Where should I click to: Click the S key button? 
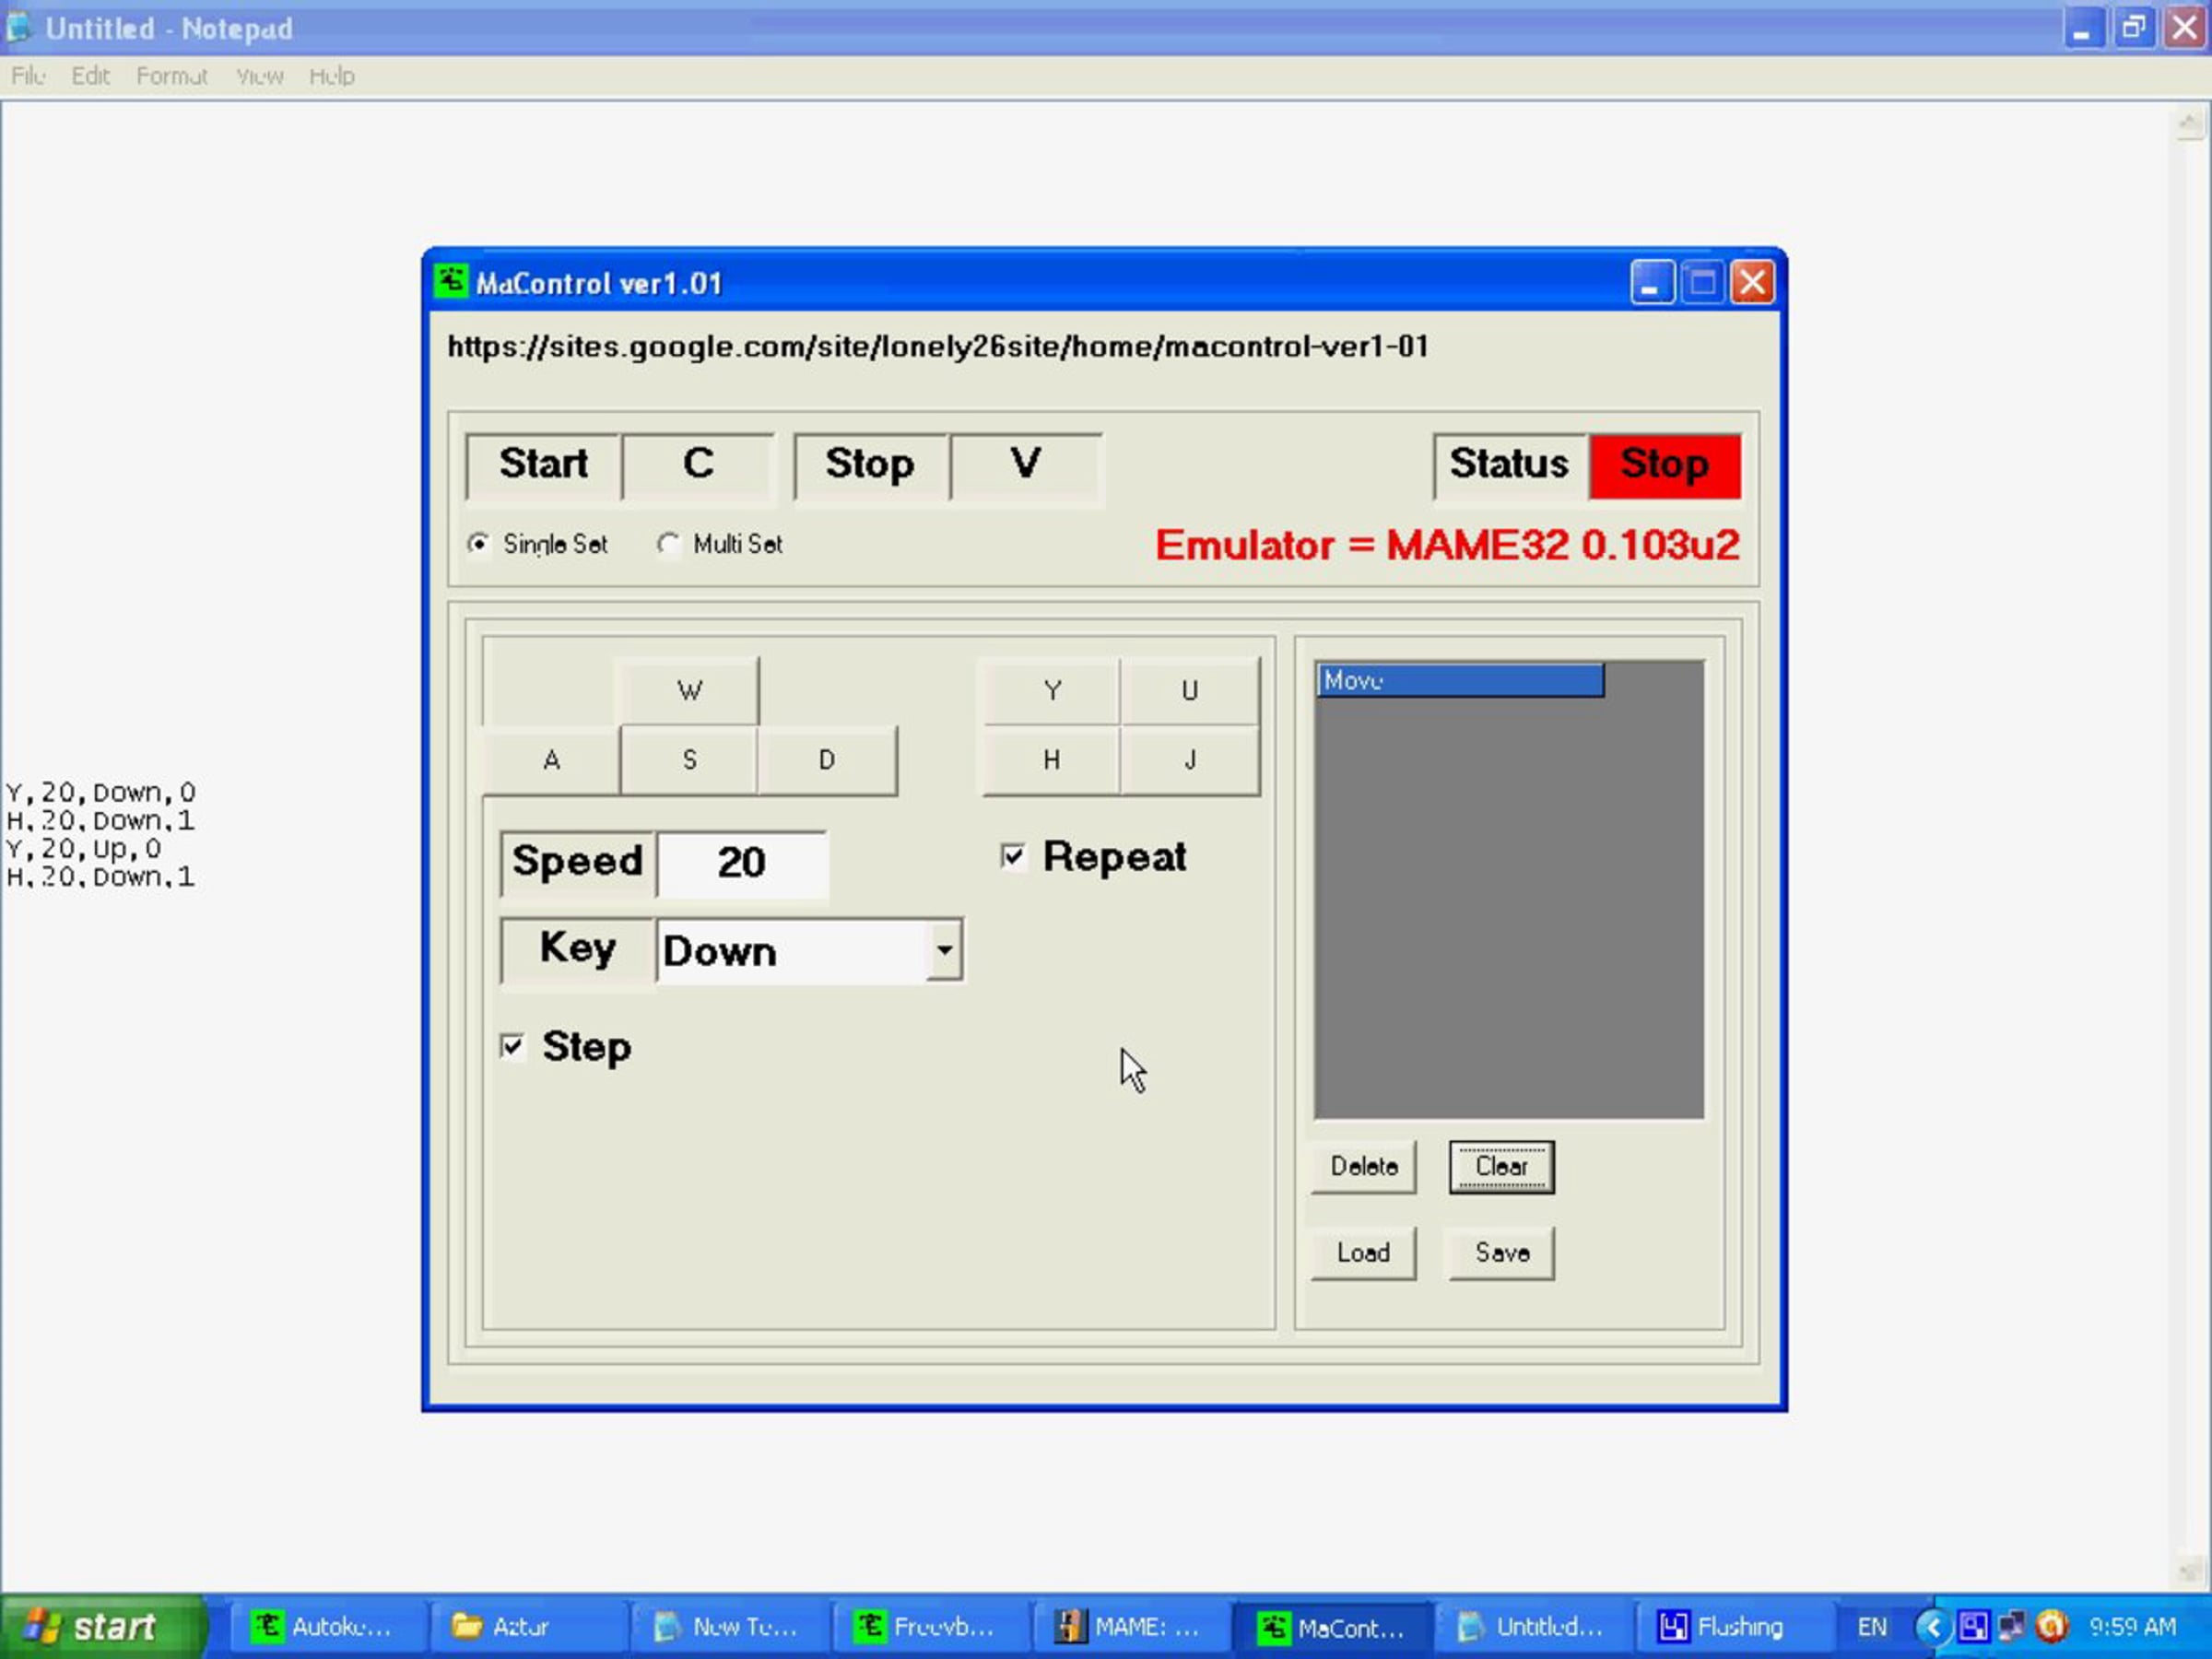(689, 760)
